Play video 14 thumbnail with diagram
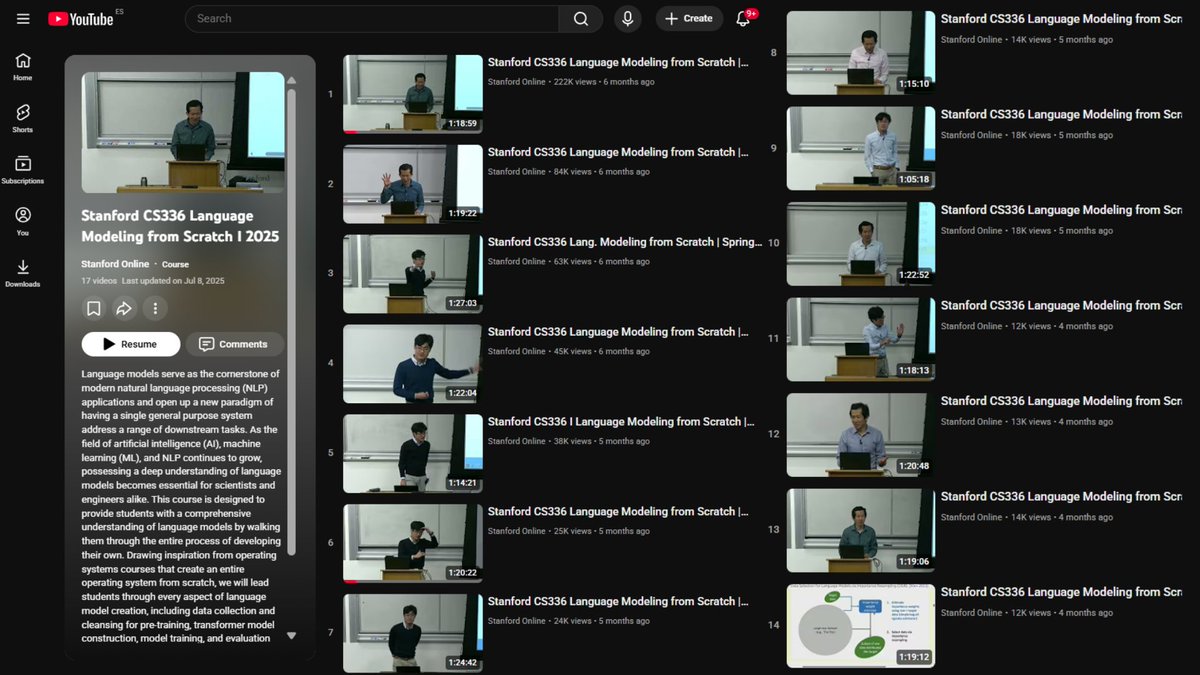The height and width of the screenshot is (675, 1200). tap(861, 626)
